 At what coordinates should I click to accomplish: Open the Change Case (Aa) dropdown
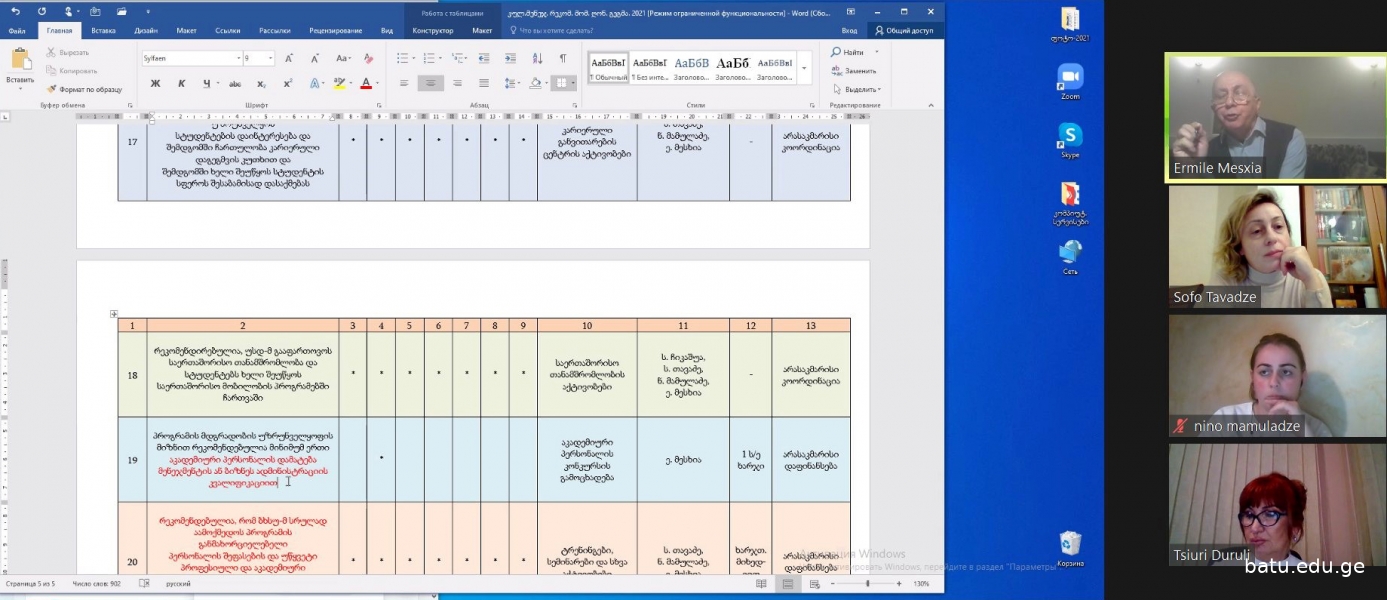(x=343, y=58)
